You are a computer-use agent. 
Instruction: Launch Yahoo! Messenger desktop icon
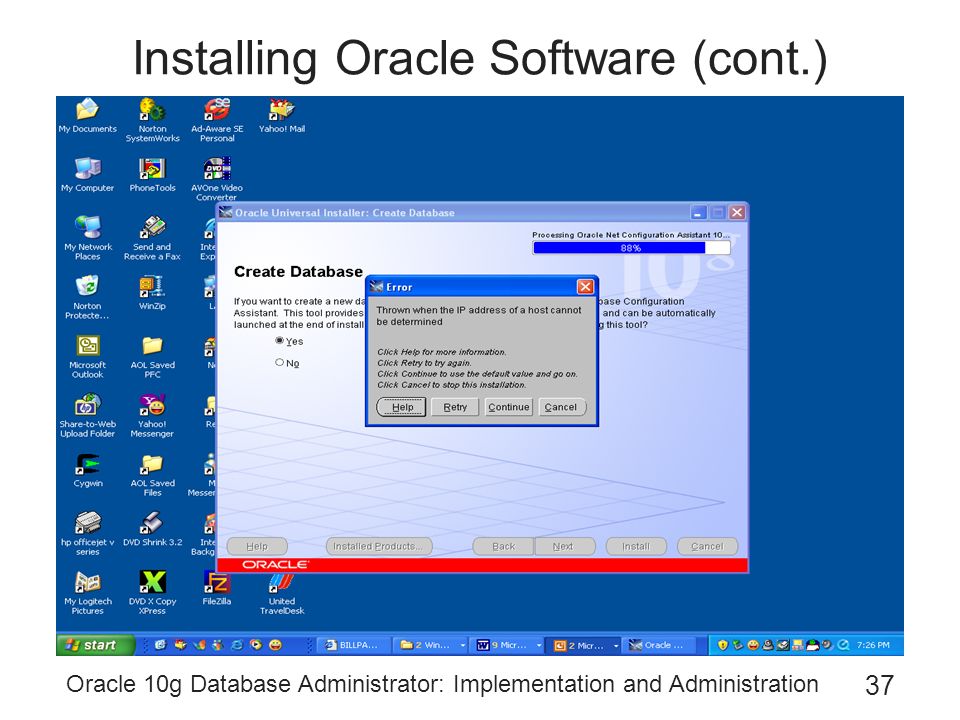(152, 416)
